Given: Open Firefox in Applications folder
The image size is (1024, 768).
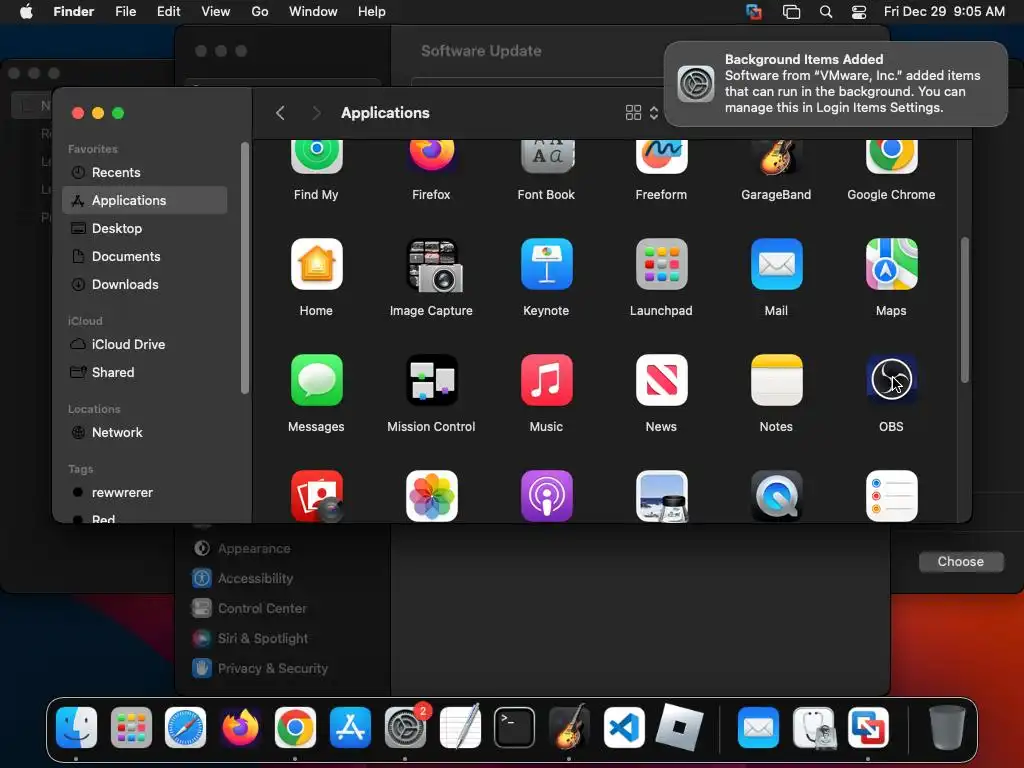Looking at the screenshot, I should (x=431, y=157).
